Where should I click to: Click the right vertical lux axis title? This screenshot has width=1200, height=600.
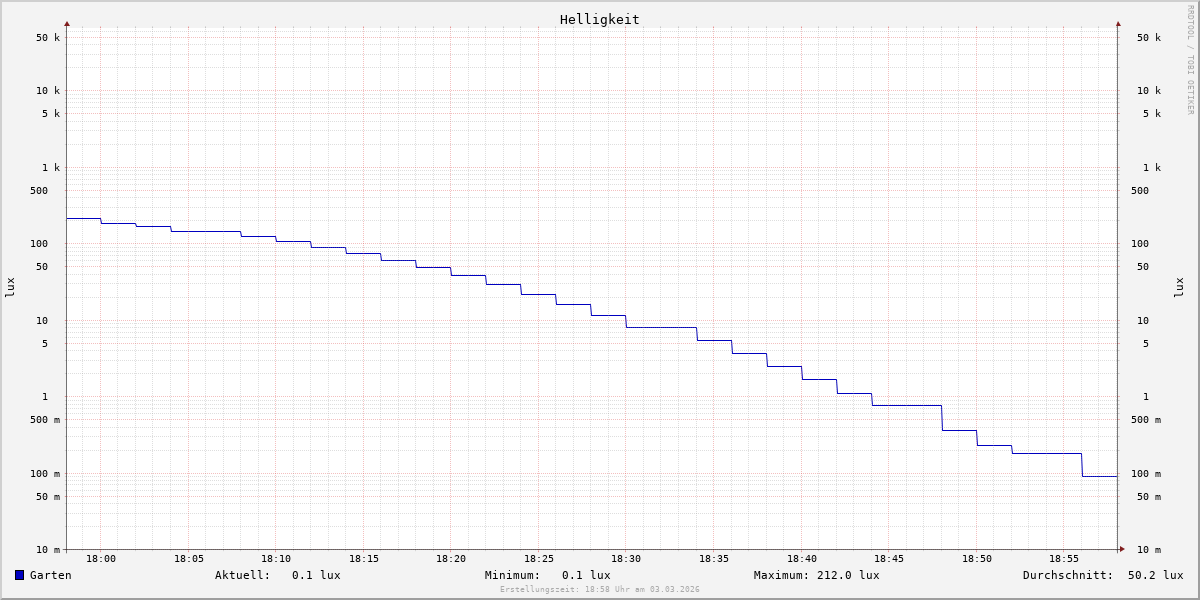[x=1179, y=287]
